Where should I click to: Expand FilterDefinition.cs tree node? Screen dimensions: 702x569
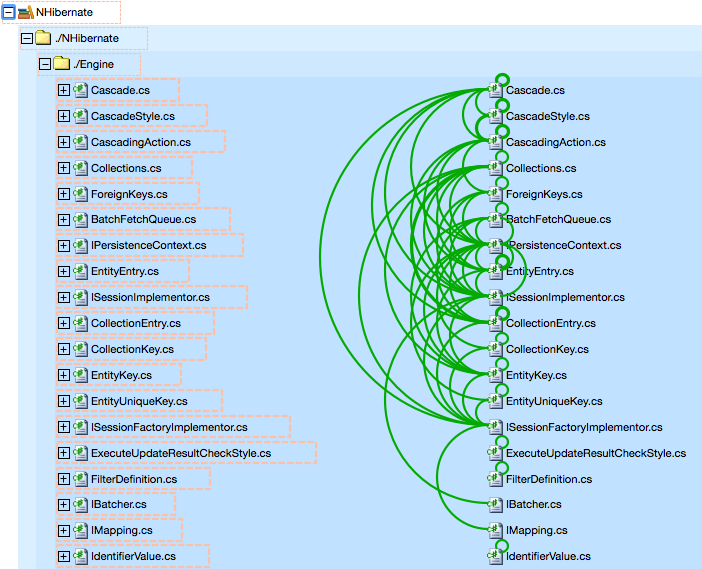tap(64, 479)
